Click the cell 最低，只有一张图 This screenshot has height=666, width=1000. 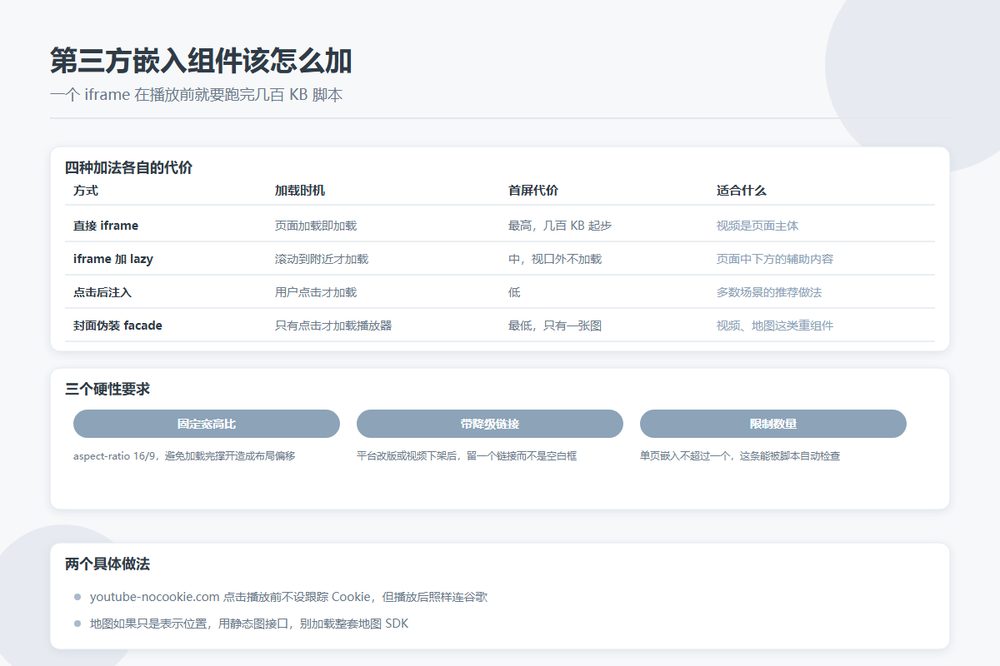click(555, 325)
